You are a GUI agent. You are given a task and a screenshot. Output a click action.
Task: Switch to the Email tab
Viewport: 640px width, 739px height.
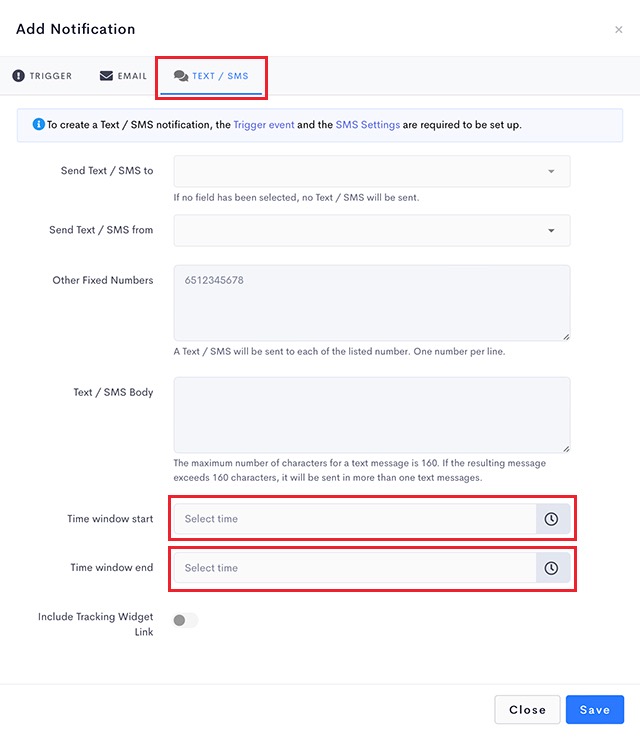[123, 75]
